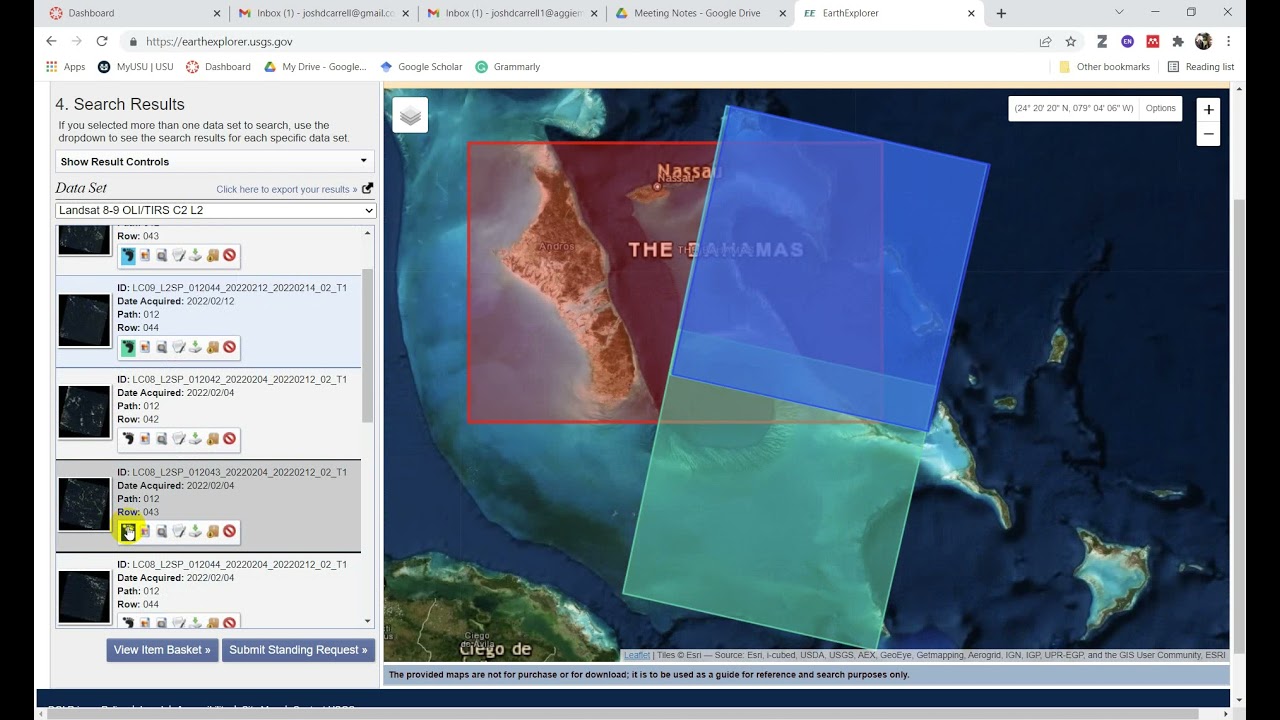Add LC08_L2SP_012042_20220204 scene to bulk download
Image resolution: width=1280 pixels, height=720 pixels.
click(213, 439)
